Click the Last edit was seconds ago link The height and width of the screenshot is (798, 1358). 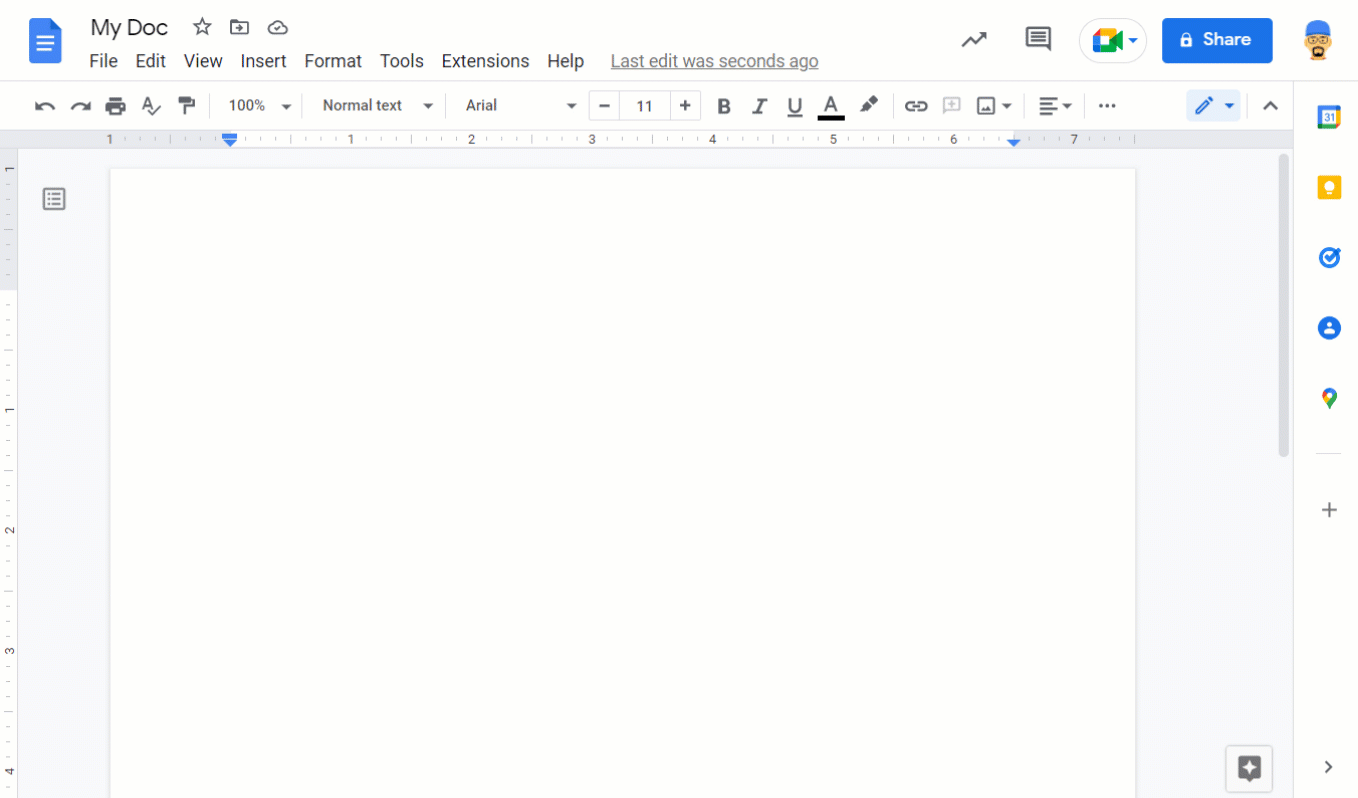pyautogui.click(x=714, y=61)
